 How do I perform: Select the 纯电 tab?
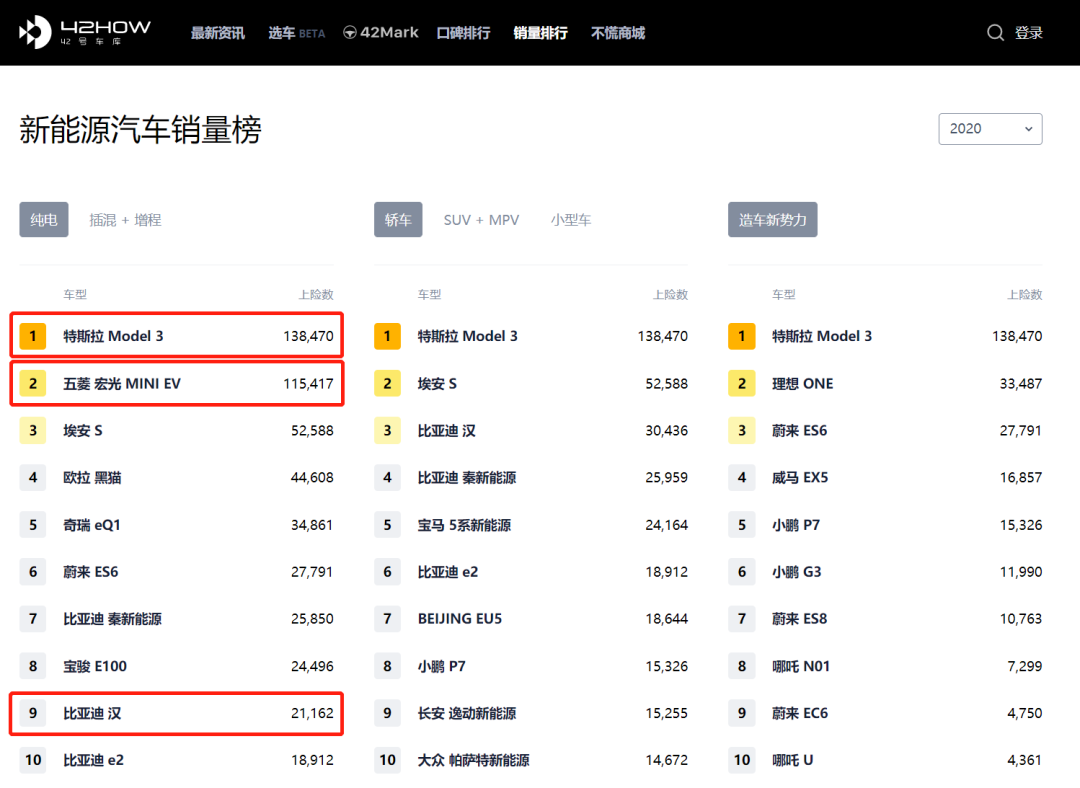pos(43,220)
